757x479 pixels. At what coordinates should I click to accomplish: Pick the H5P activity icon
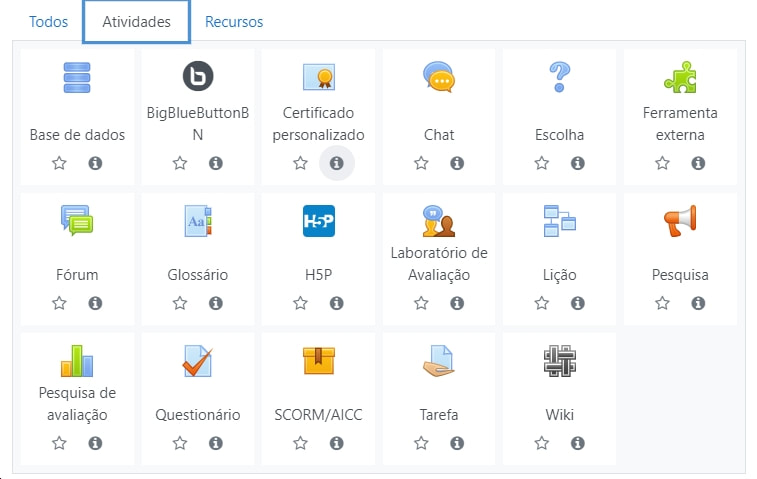coord(318,220)
